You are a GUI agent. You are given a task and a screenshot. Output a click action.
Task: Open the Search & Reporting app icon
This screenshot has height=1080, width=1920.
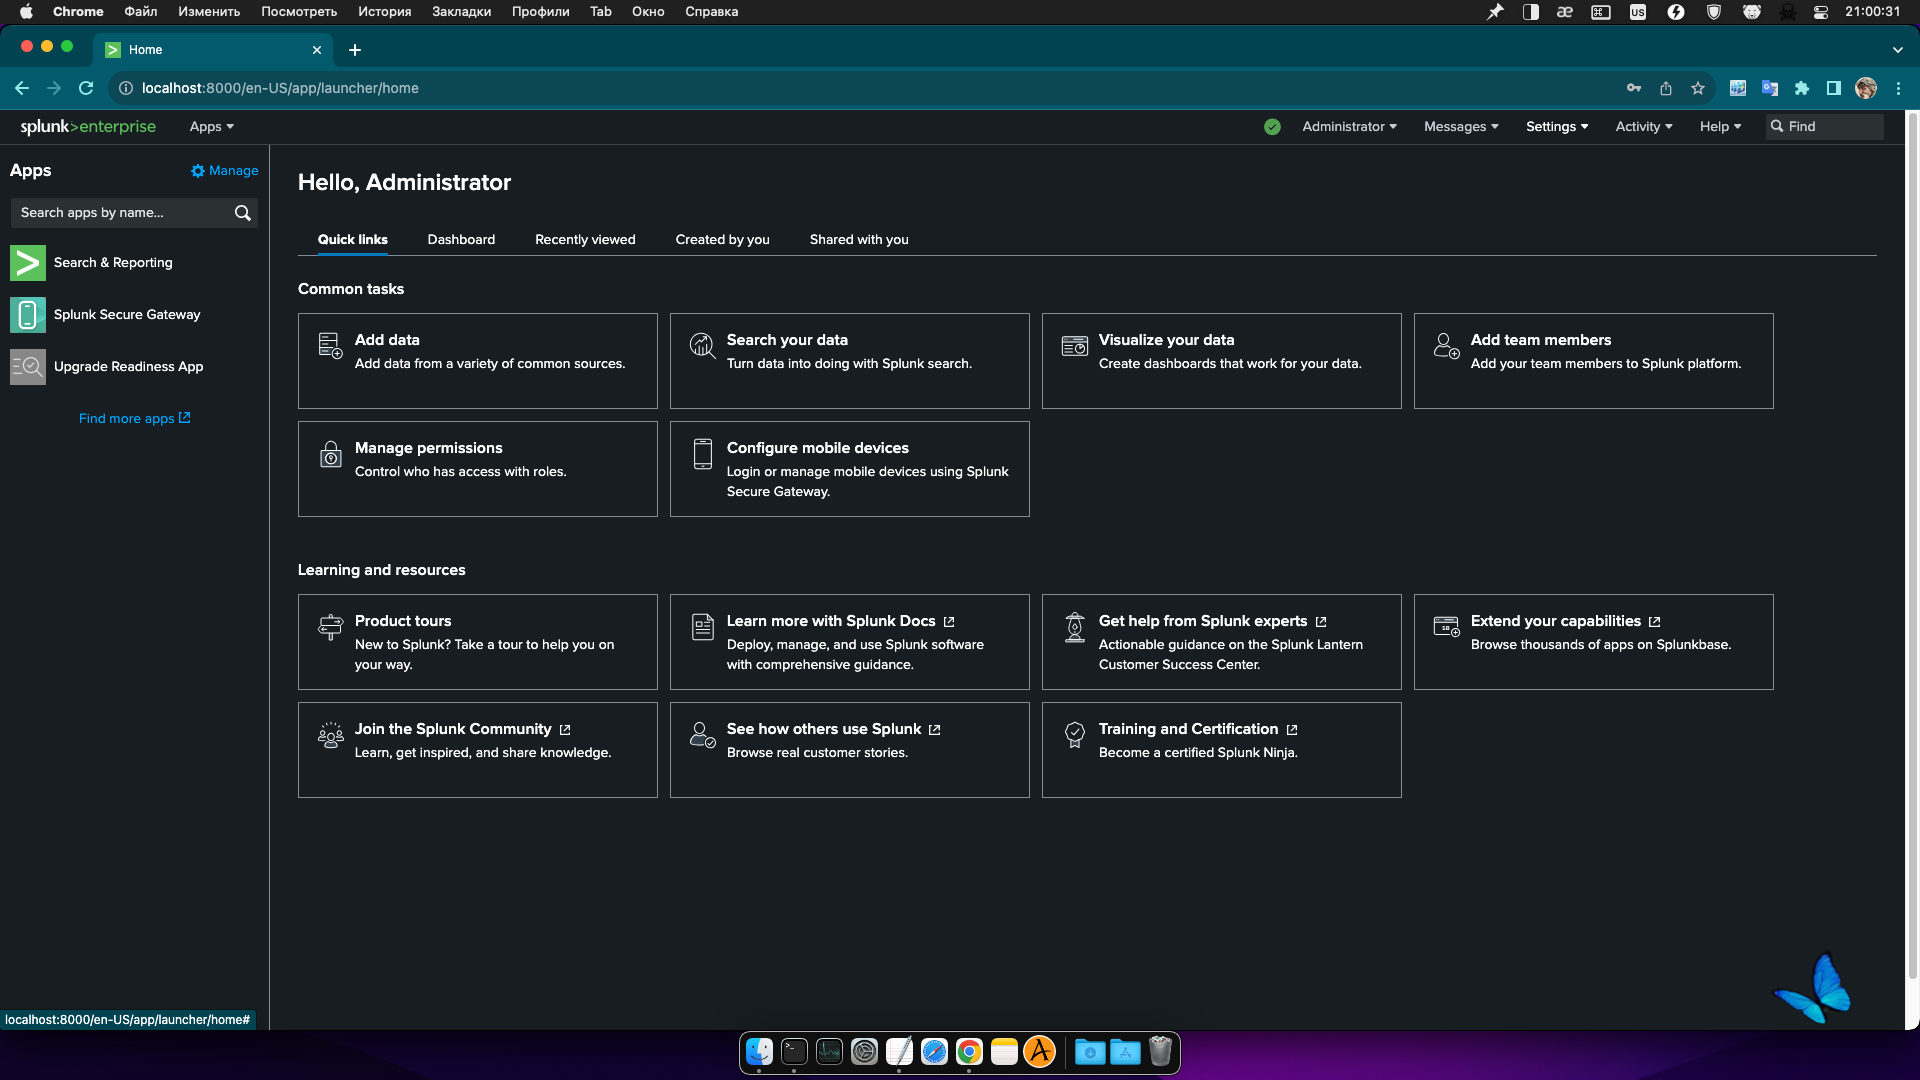(28, 263)
